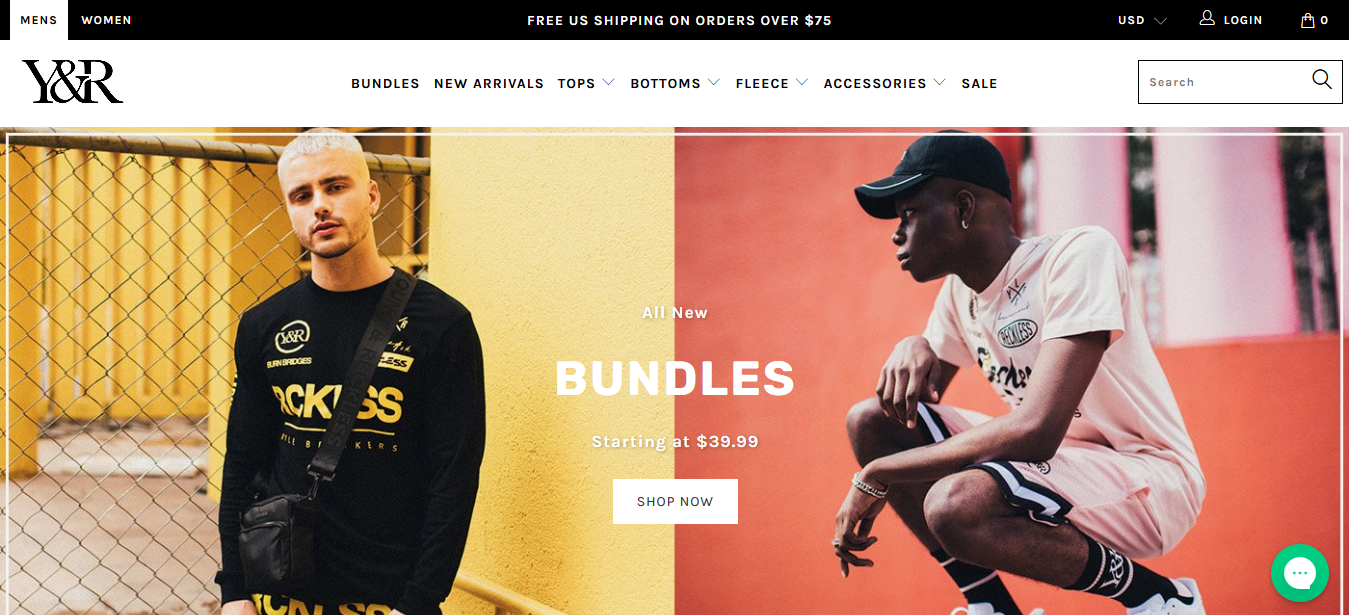Screen dimensions: 1349x615
Task: Click the search magnifying glass icon
Action: [x=1322, y=80]
